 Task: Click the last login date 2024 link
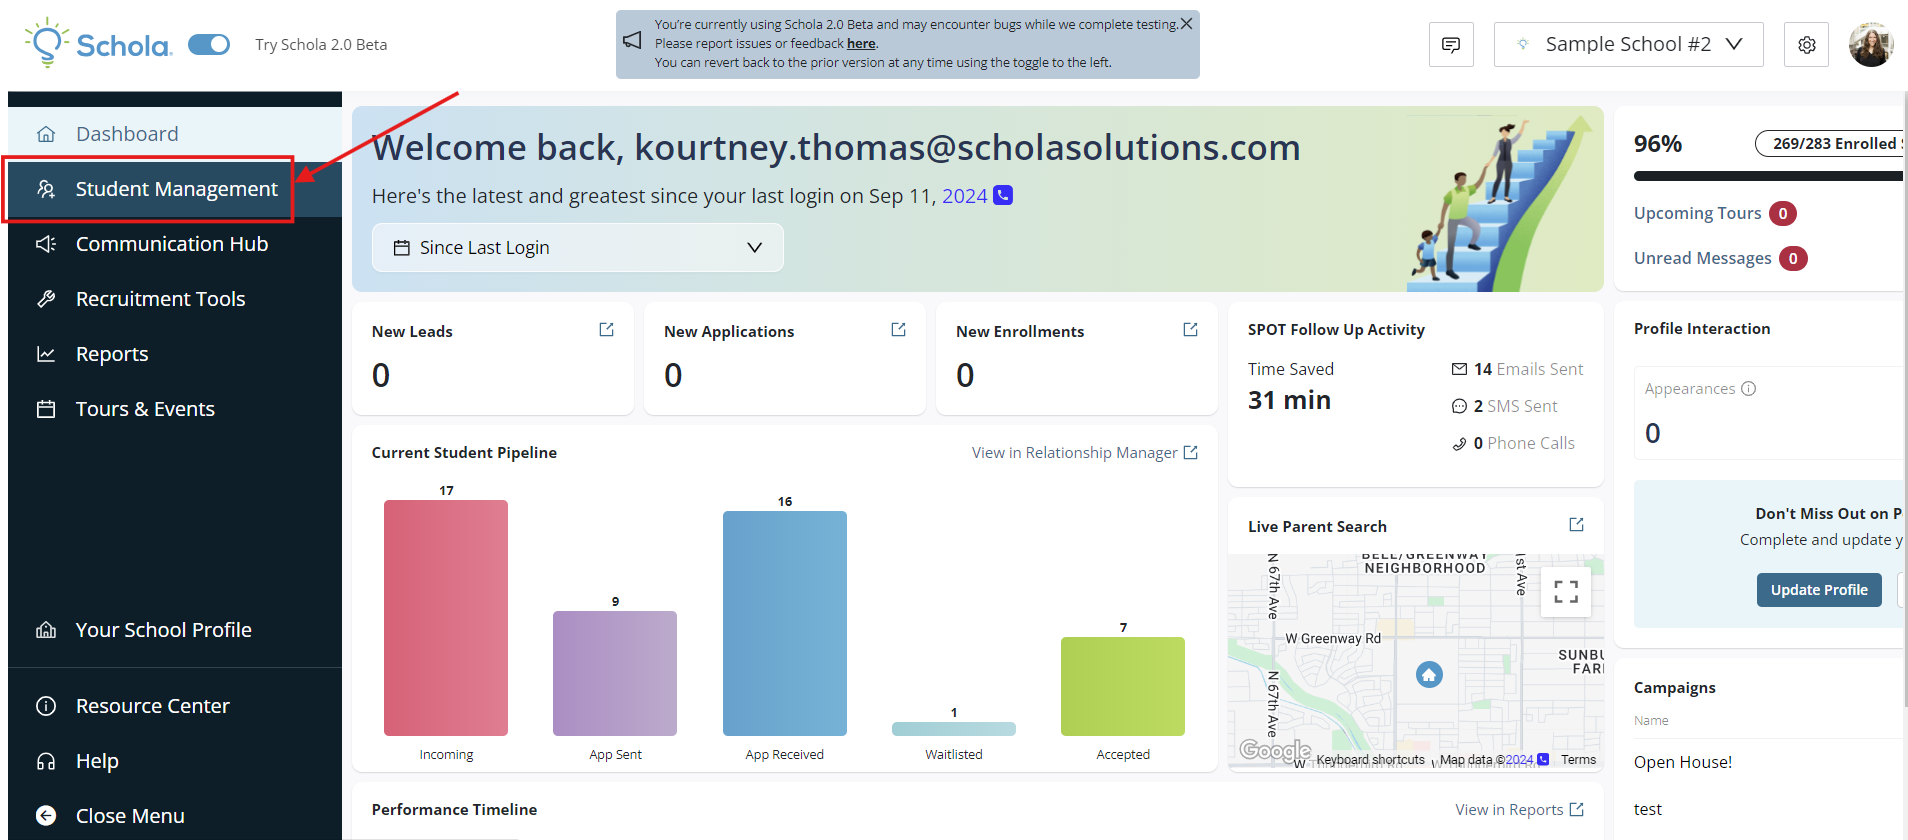pos(964,196)
